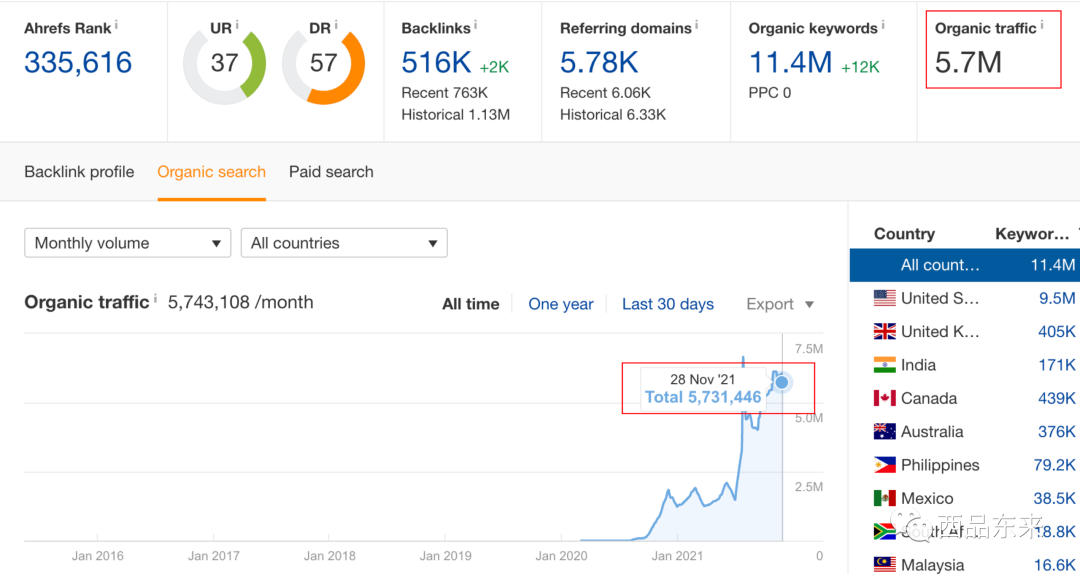This screenshot has height=574, width=1080.
Task: Open the 516K backlinks link
Action: tap(436, 63)
